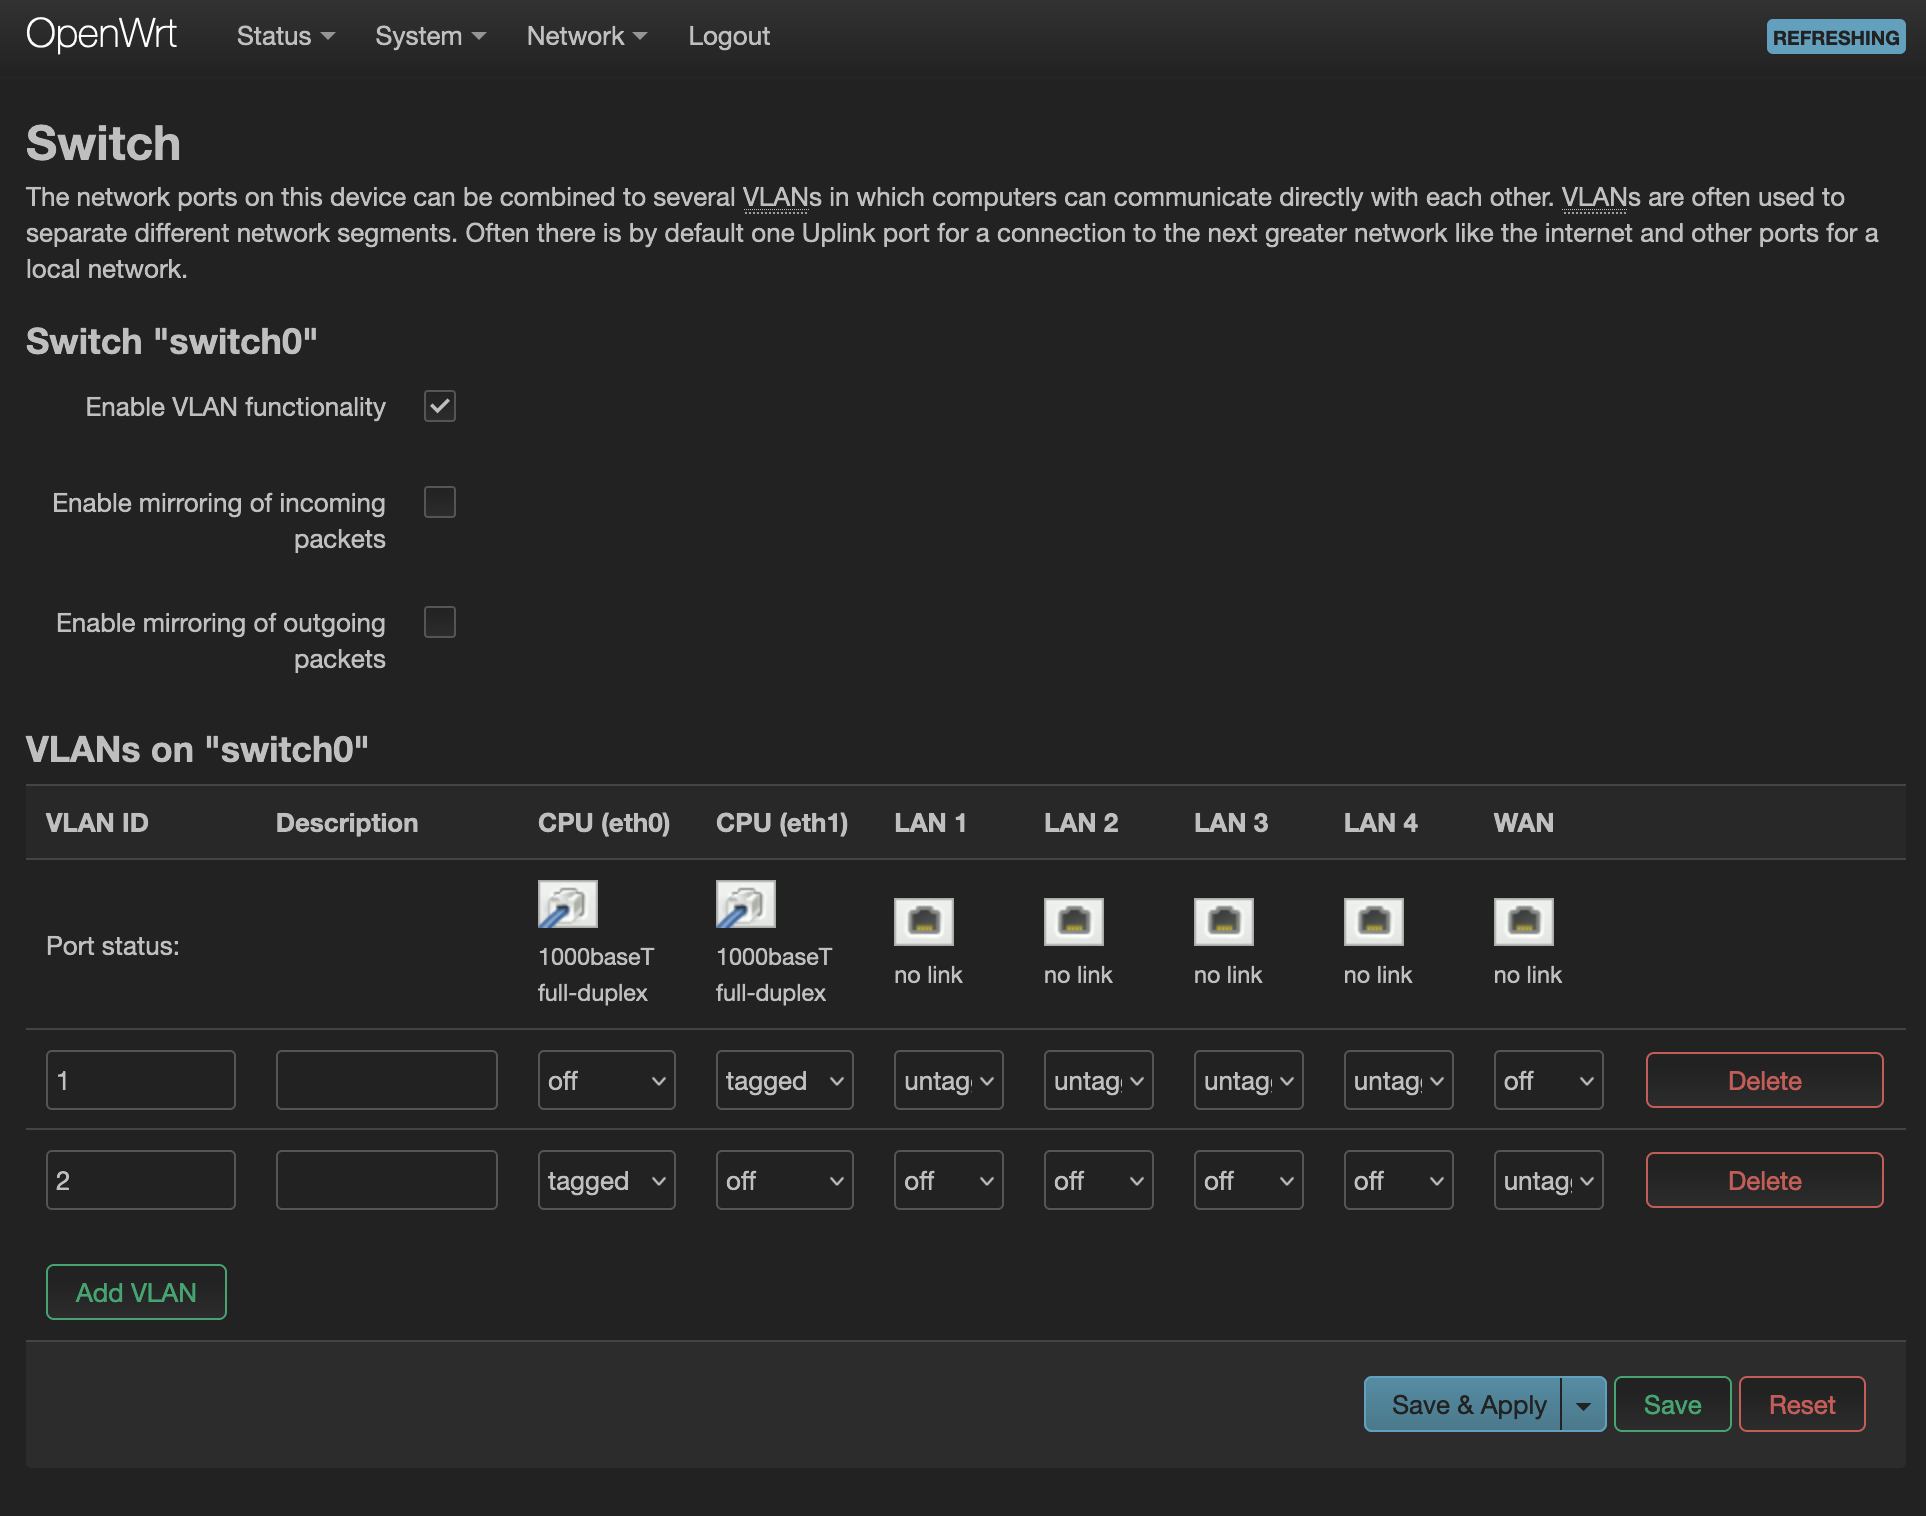Image resolution: width=1926 pixels, height=1516 pixels.
Task: Click the CPU (eth0) port status icon
Action: pyautogui.click(x=568, y=904)
